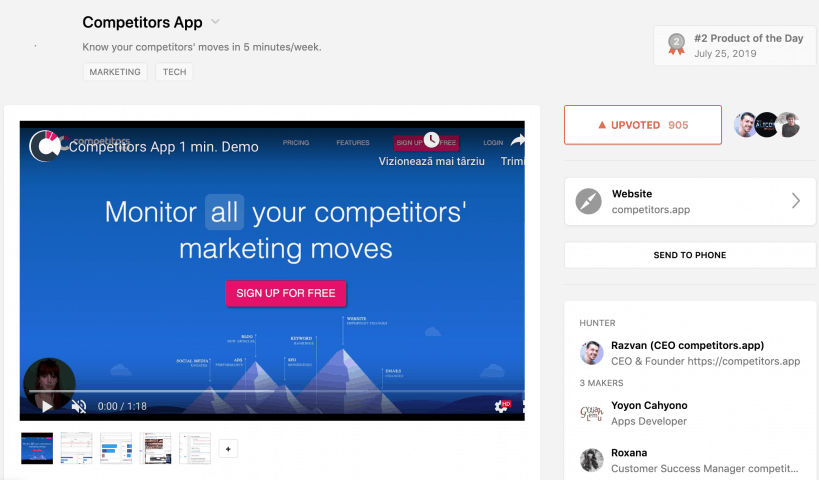Select the second gallery thumbnail

(76, 448)
